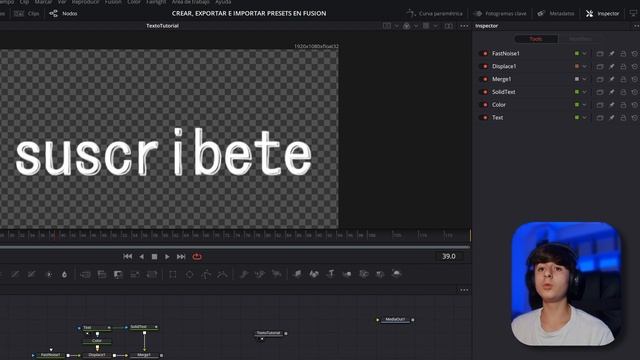Click the Merge1 gray color swatch
The height and width of the screenshot is (360, 640).
[577, 79]
